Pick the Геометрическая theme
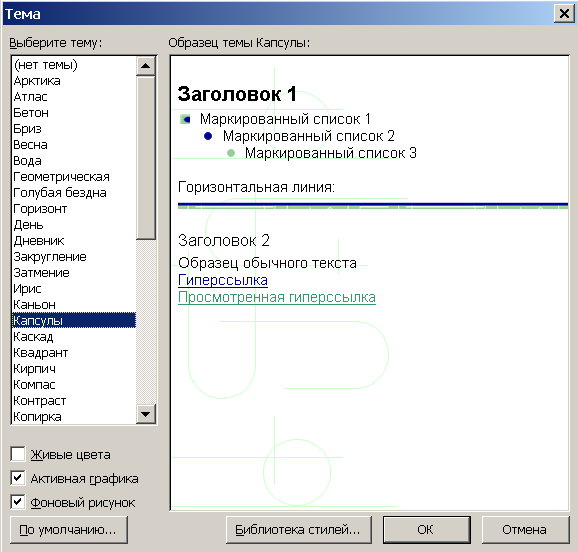Screen dimensions: 578x552 74,177
